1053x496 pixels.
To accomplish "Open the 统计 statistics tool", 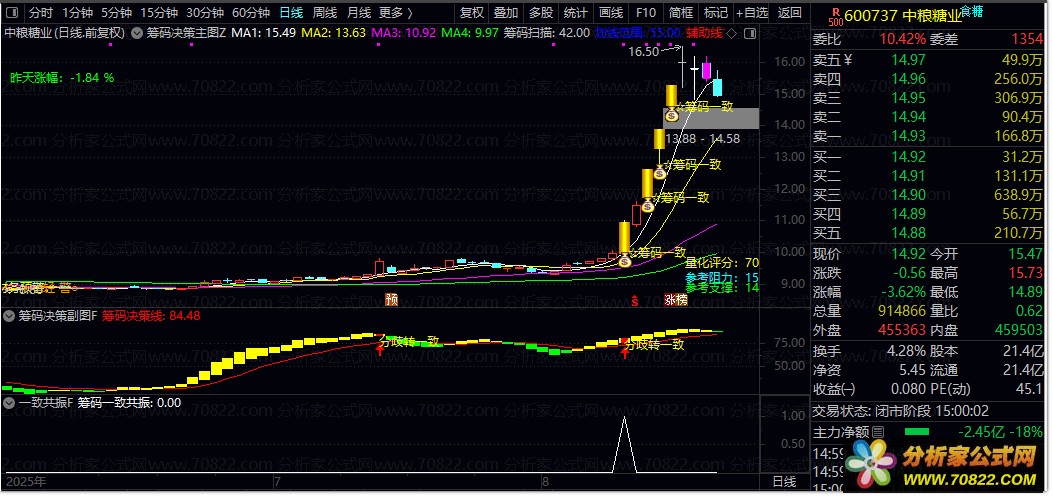I will click(x=575, y=12).
